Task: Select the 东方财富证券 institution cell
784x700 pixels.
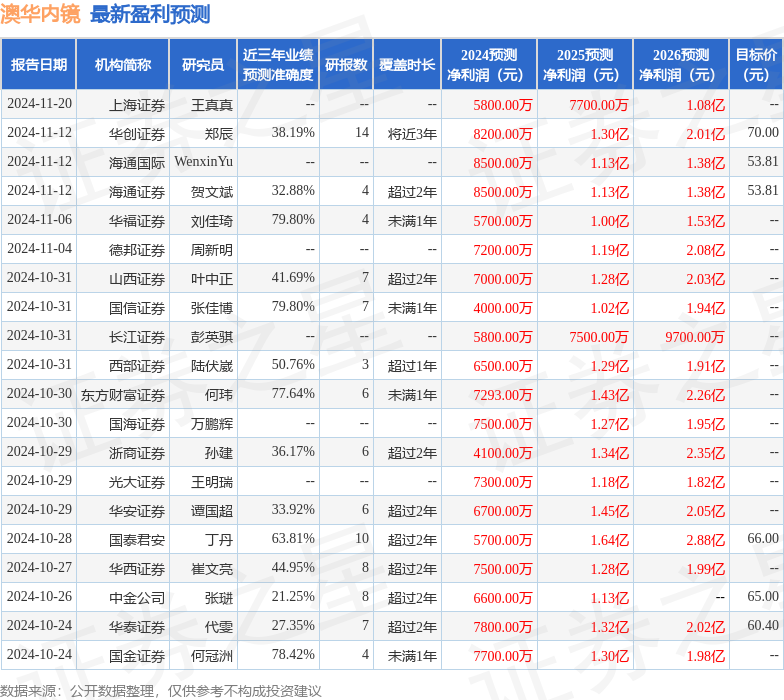Action: pos(122,395)
